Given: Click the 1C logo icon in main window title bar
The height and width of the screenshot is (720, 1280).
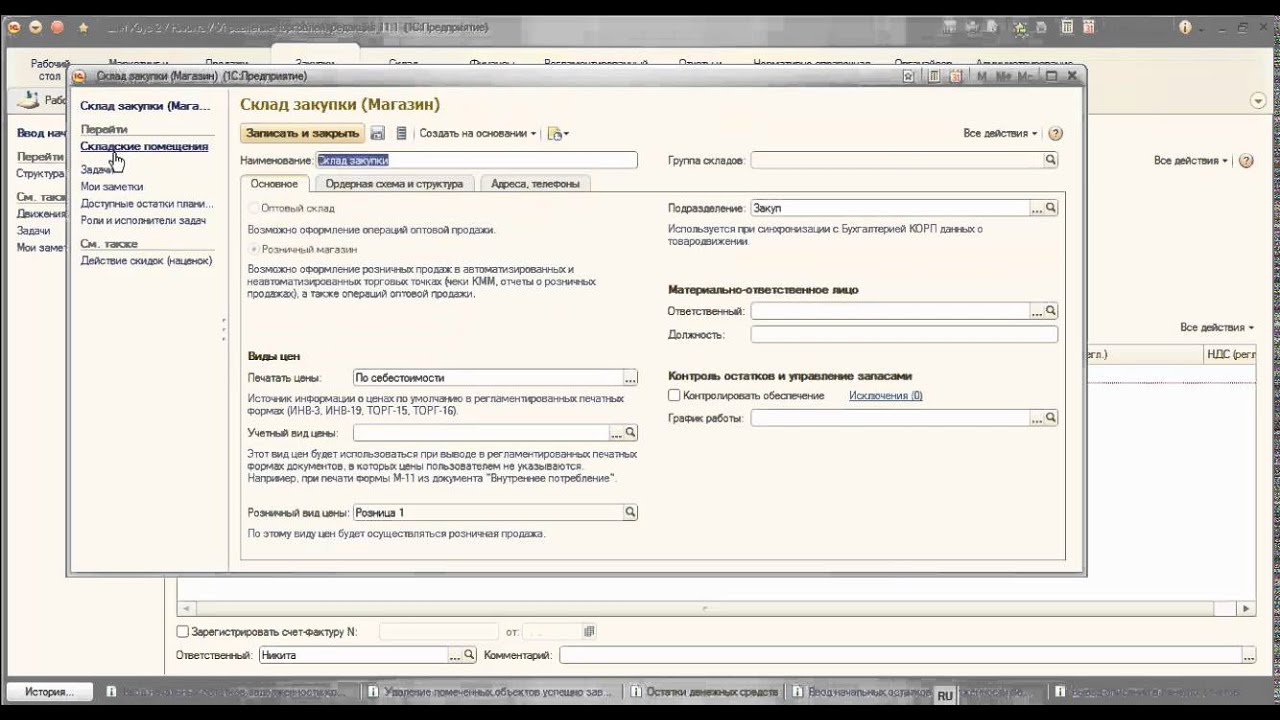Looking at the screenshot, I should click(x=14, y=27).
